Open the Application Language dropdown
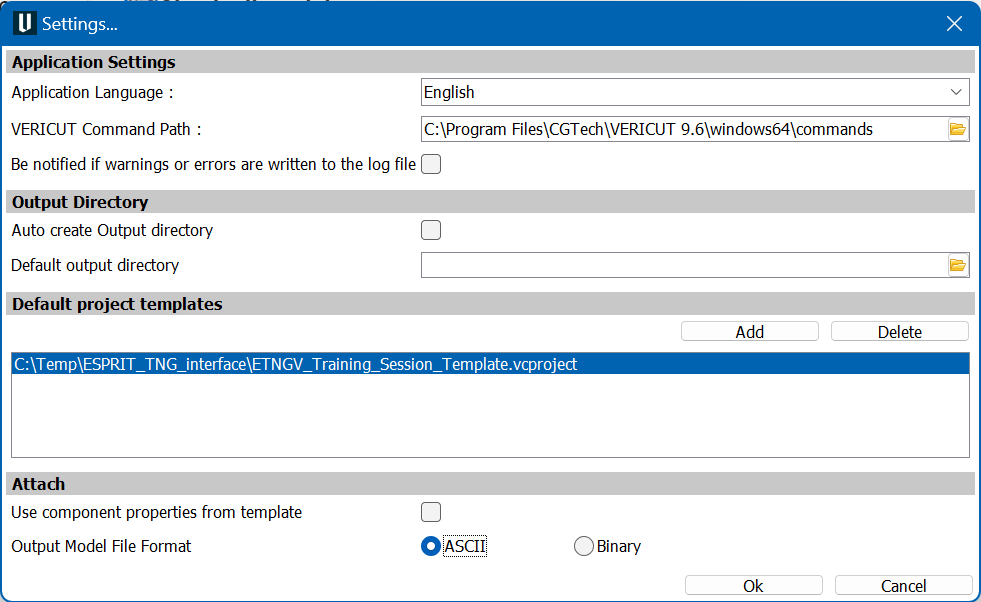This screenshot has height=602, width=981. [x=695, y=92]
